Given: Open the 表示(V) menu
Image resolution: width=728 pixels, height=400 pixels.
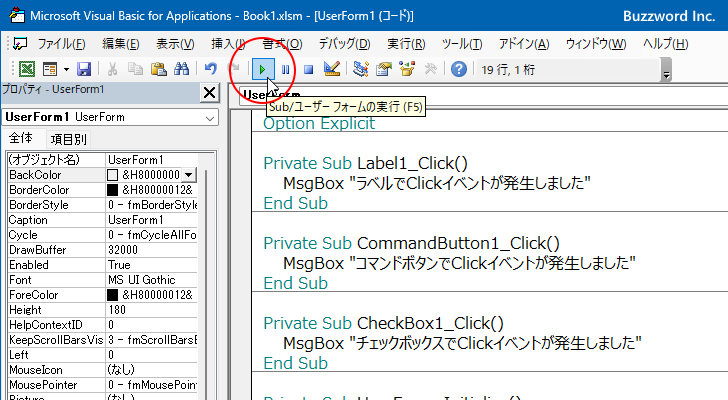Looking at the screenshot, I should pos(175,44).
